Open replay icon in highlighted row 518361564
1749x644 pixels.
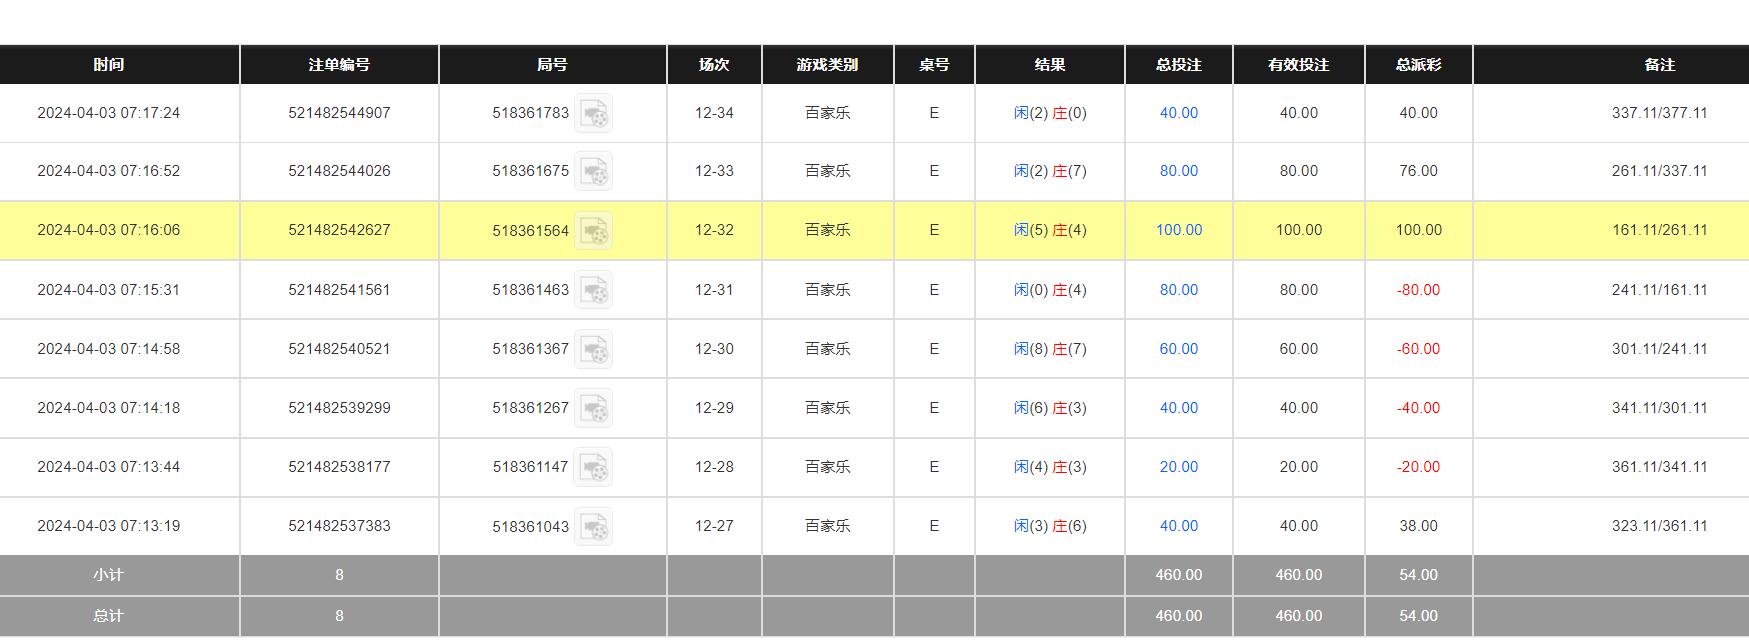pos(593,231)
